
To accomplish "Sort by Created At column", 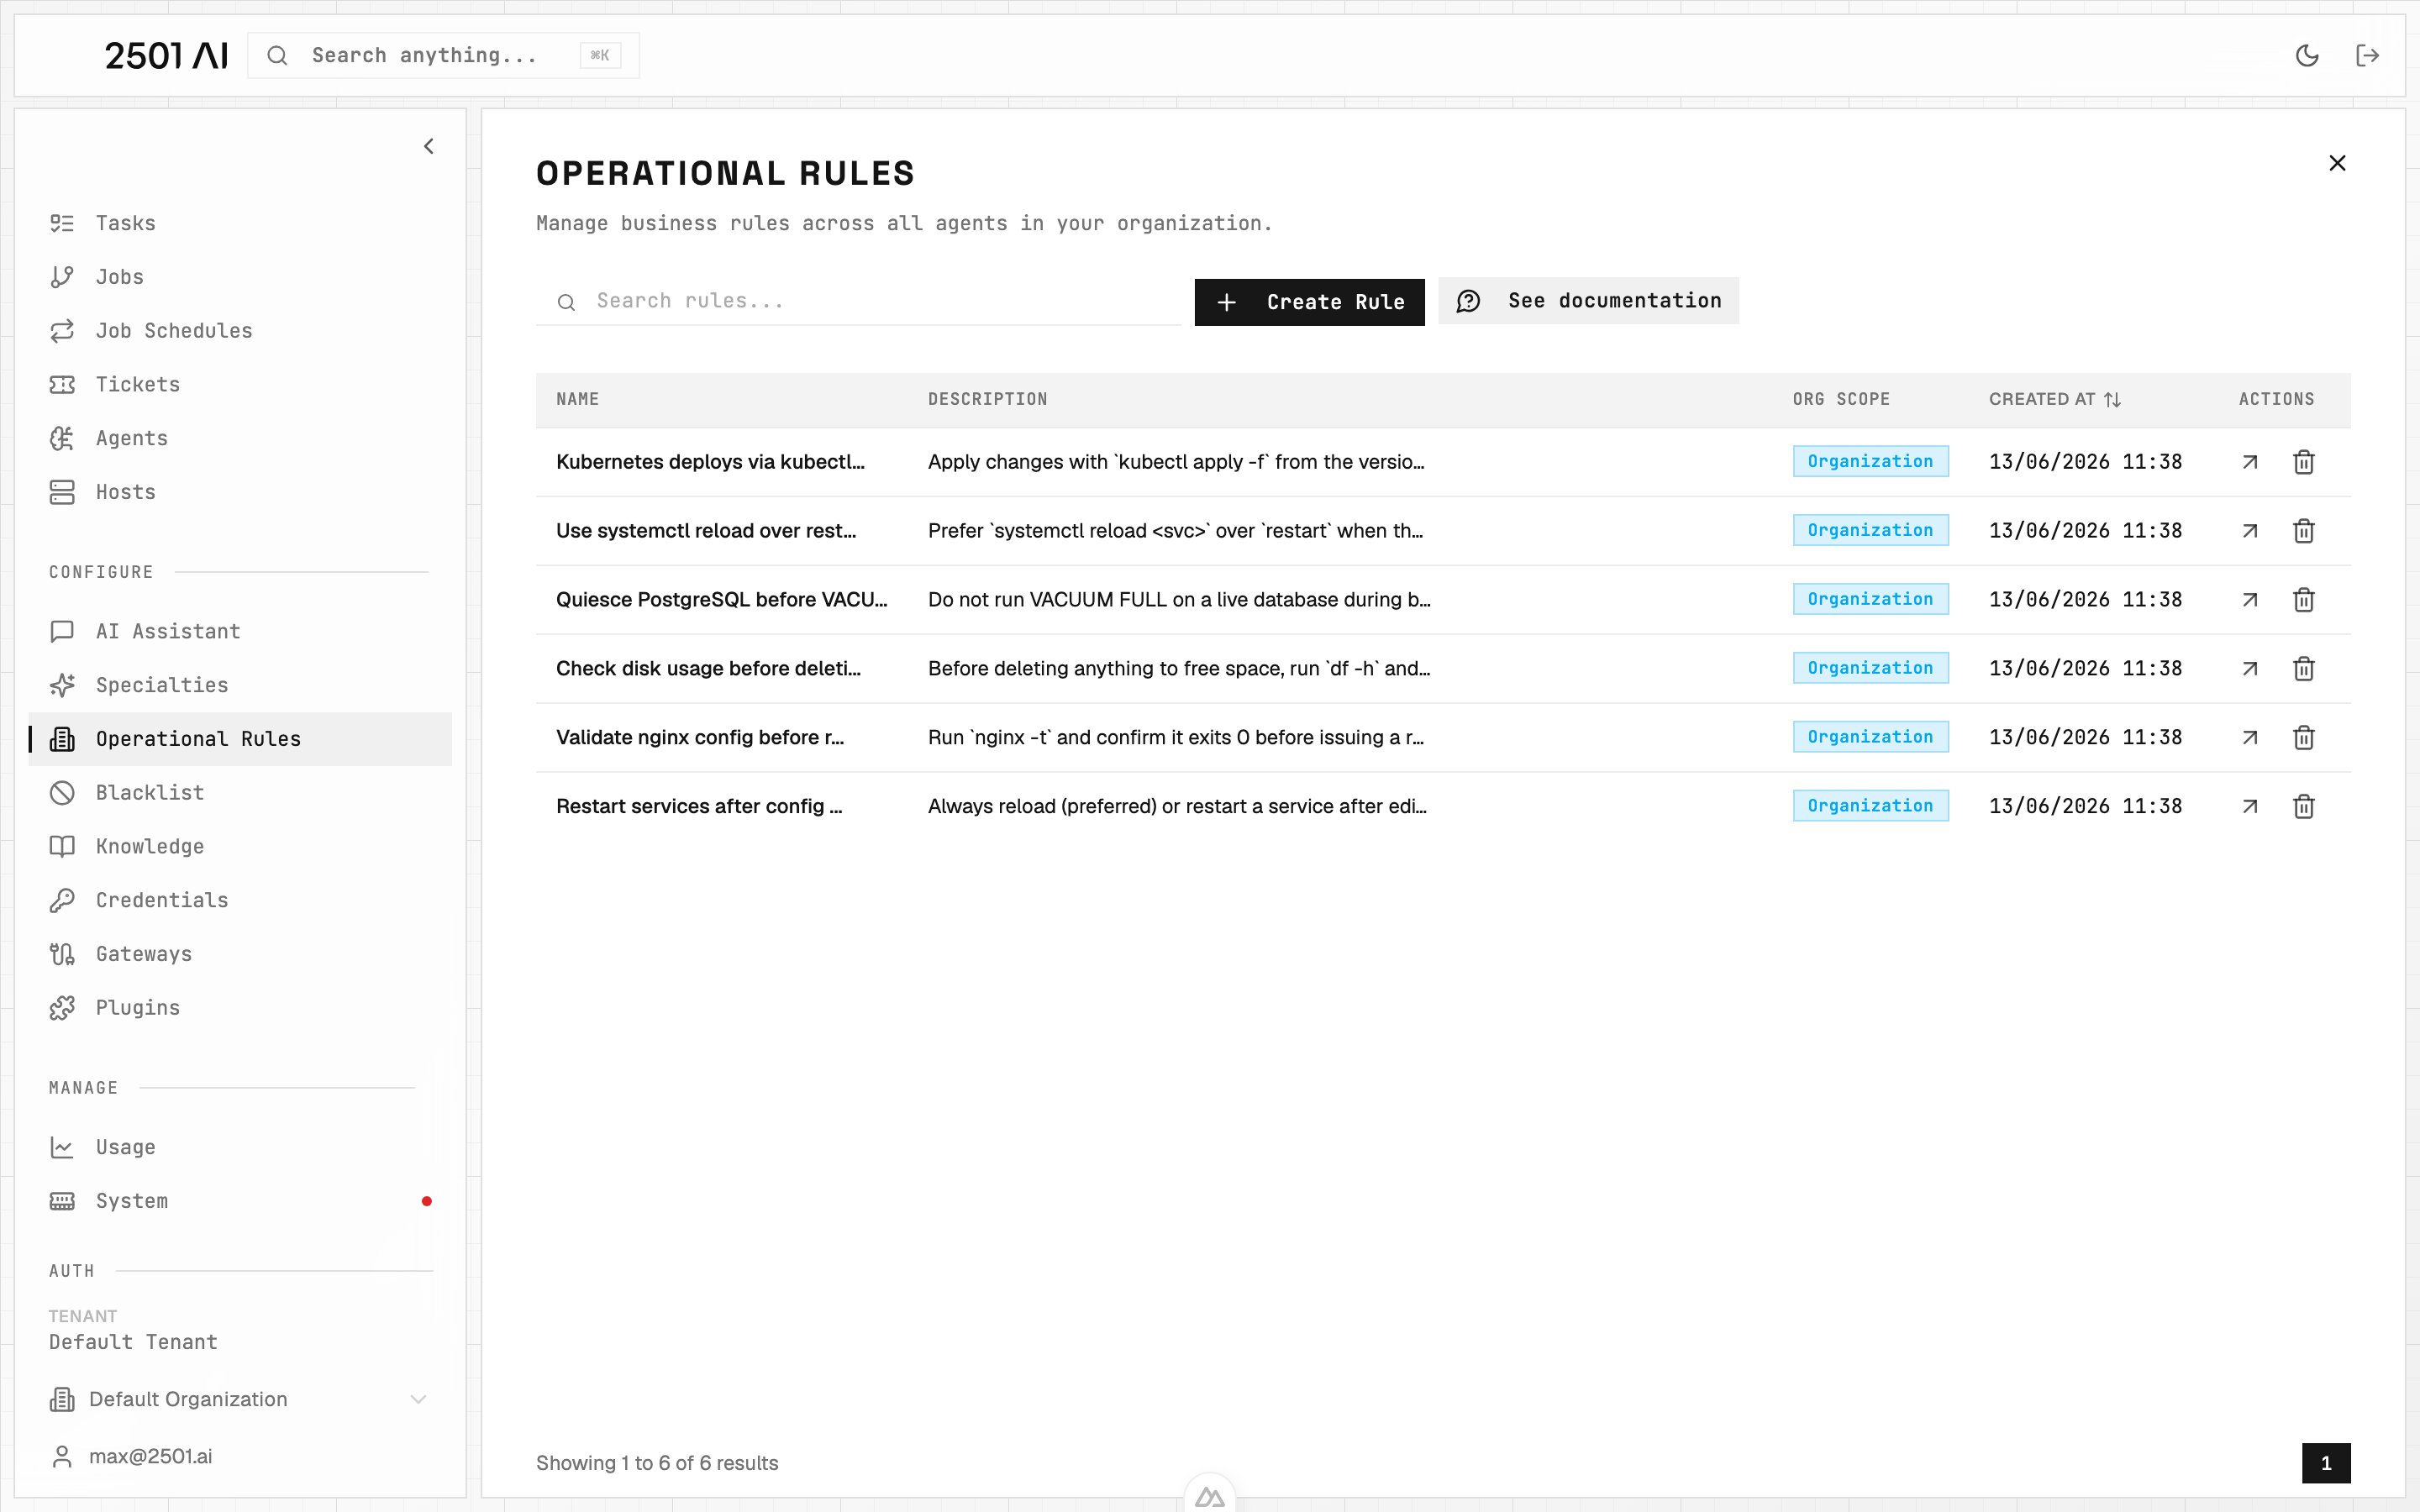I will point(2055,399).
